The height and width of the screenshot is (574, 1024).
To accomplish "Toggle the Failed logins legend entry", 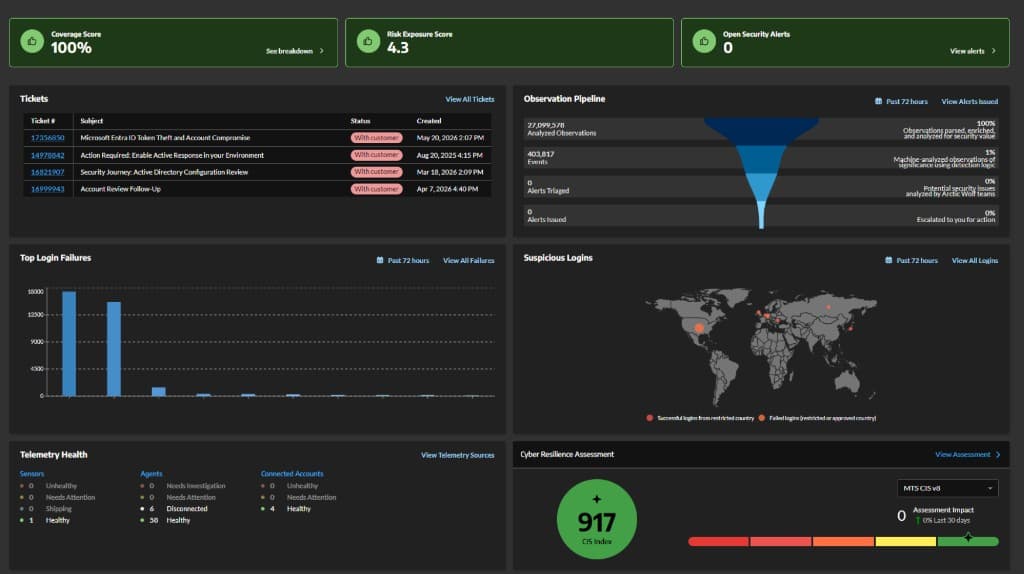I will [817, 418].
